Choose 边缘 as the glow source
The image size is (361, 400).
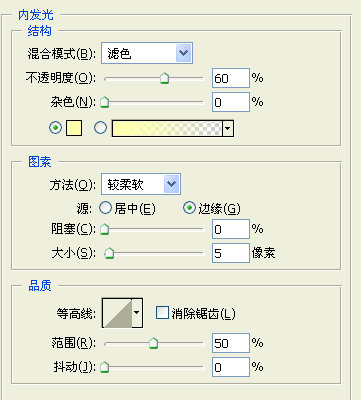click(x=212, y=209)
